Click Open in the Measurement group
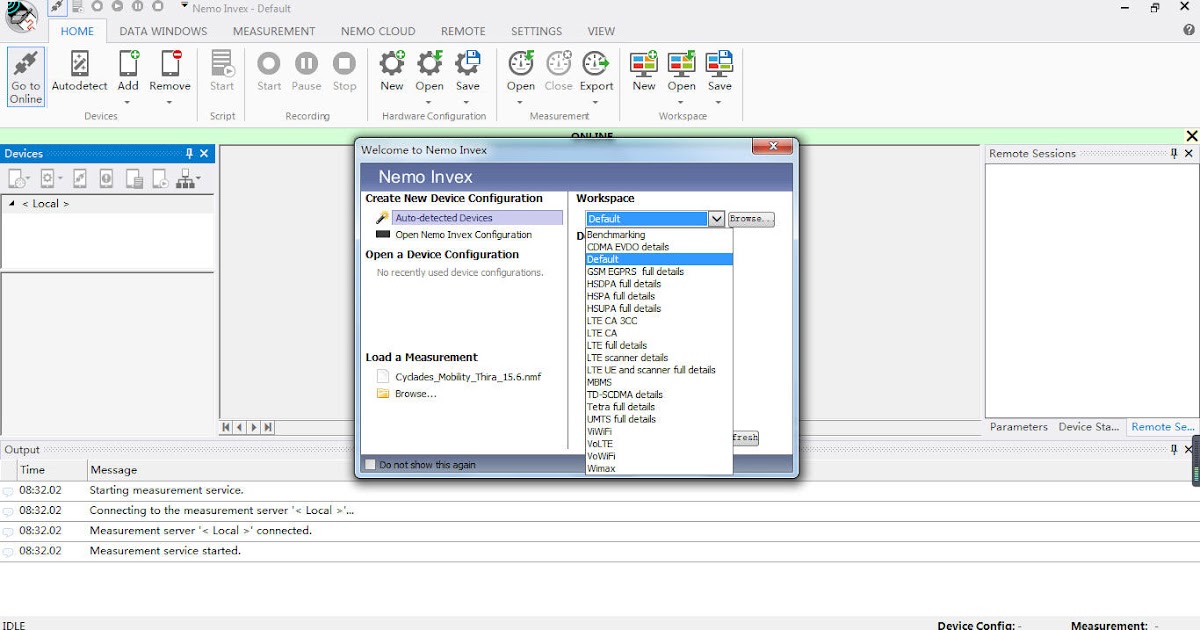 click(521, 72)
